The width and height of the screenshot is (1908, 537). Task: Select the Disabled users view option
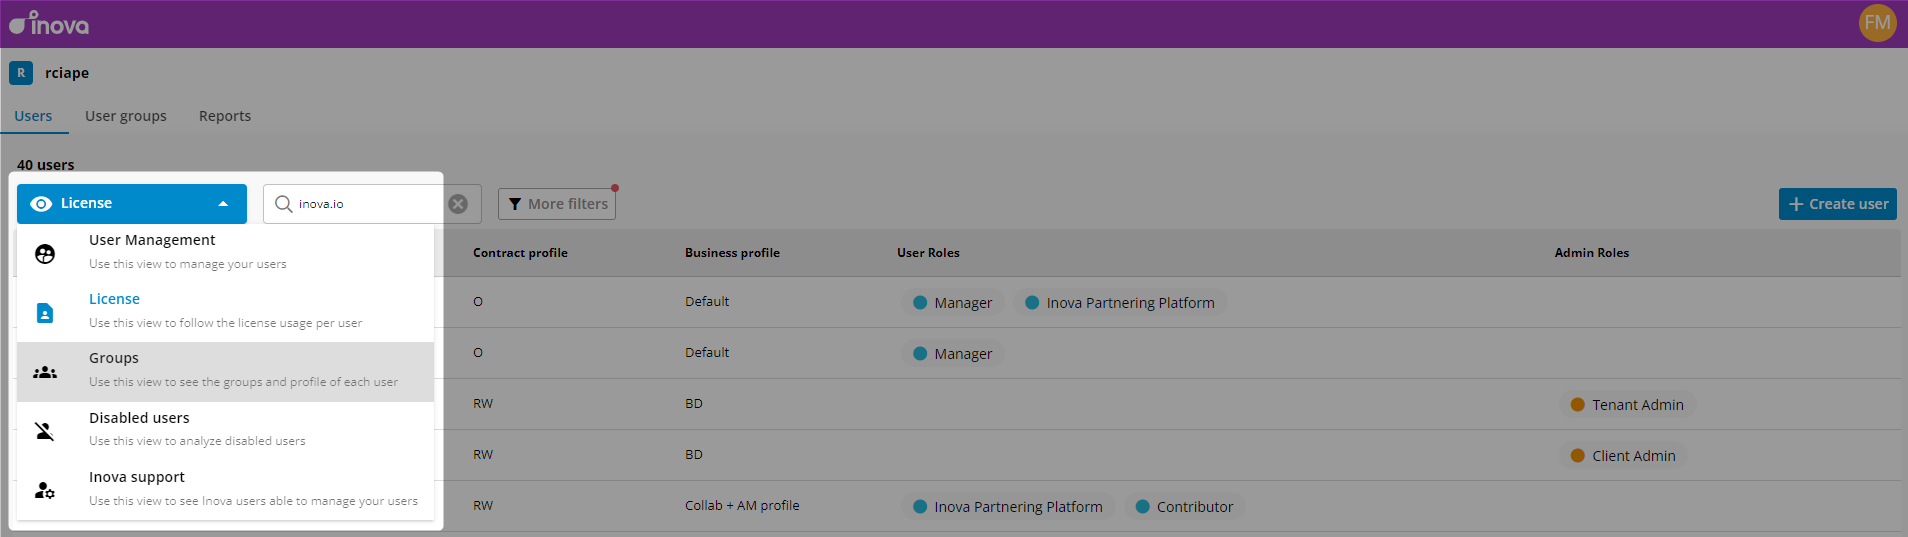tap(226, 430)
